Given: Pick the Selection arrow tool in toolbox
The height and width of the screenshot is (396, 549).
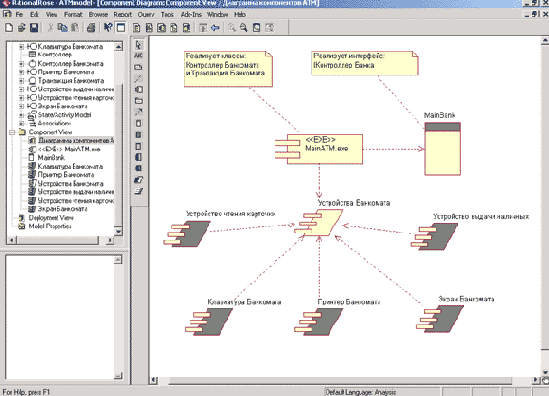Looking at the screenshot, I should click(x=138, y=45).
